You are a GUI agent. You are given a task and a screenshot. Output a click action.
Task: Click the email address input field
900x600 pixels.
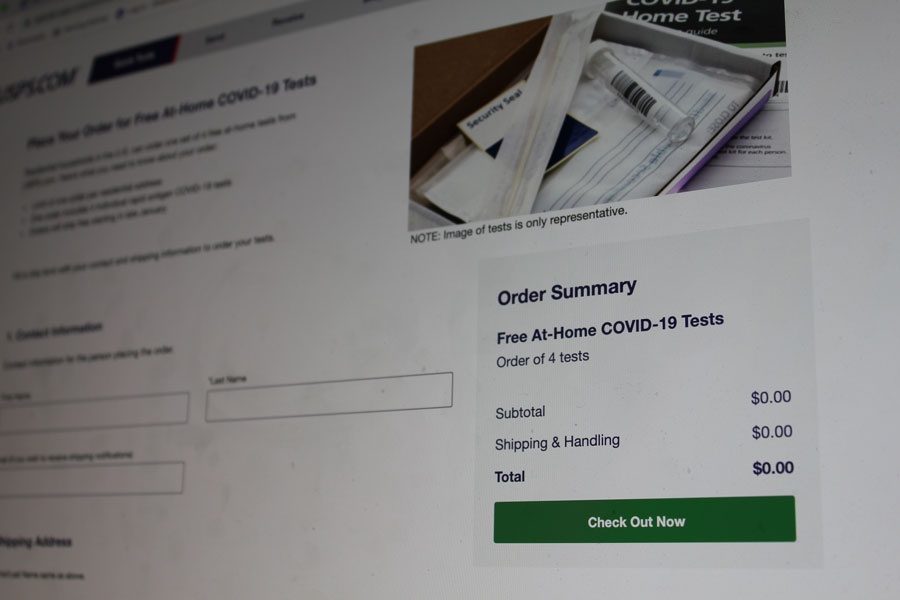(x=91, y=478)
